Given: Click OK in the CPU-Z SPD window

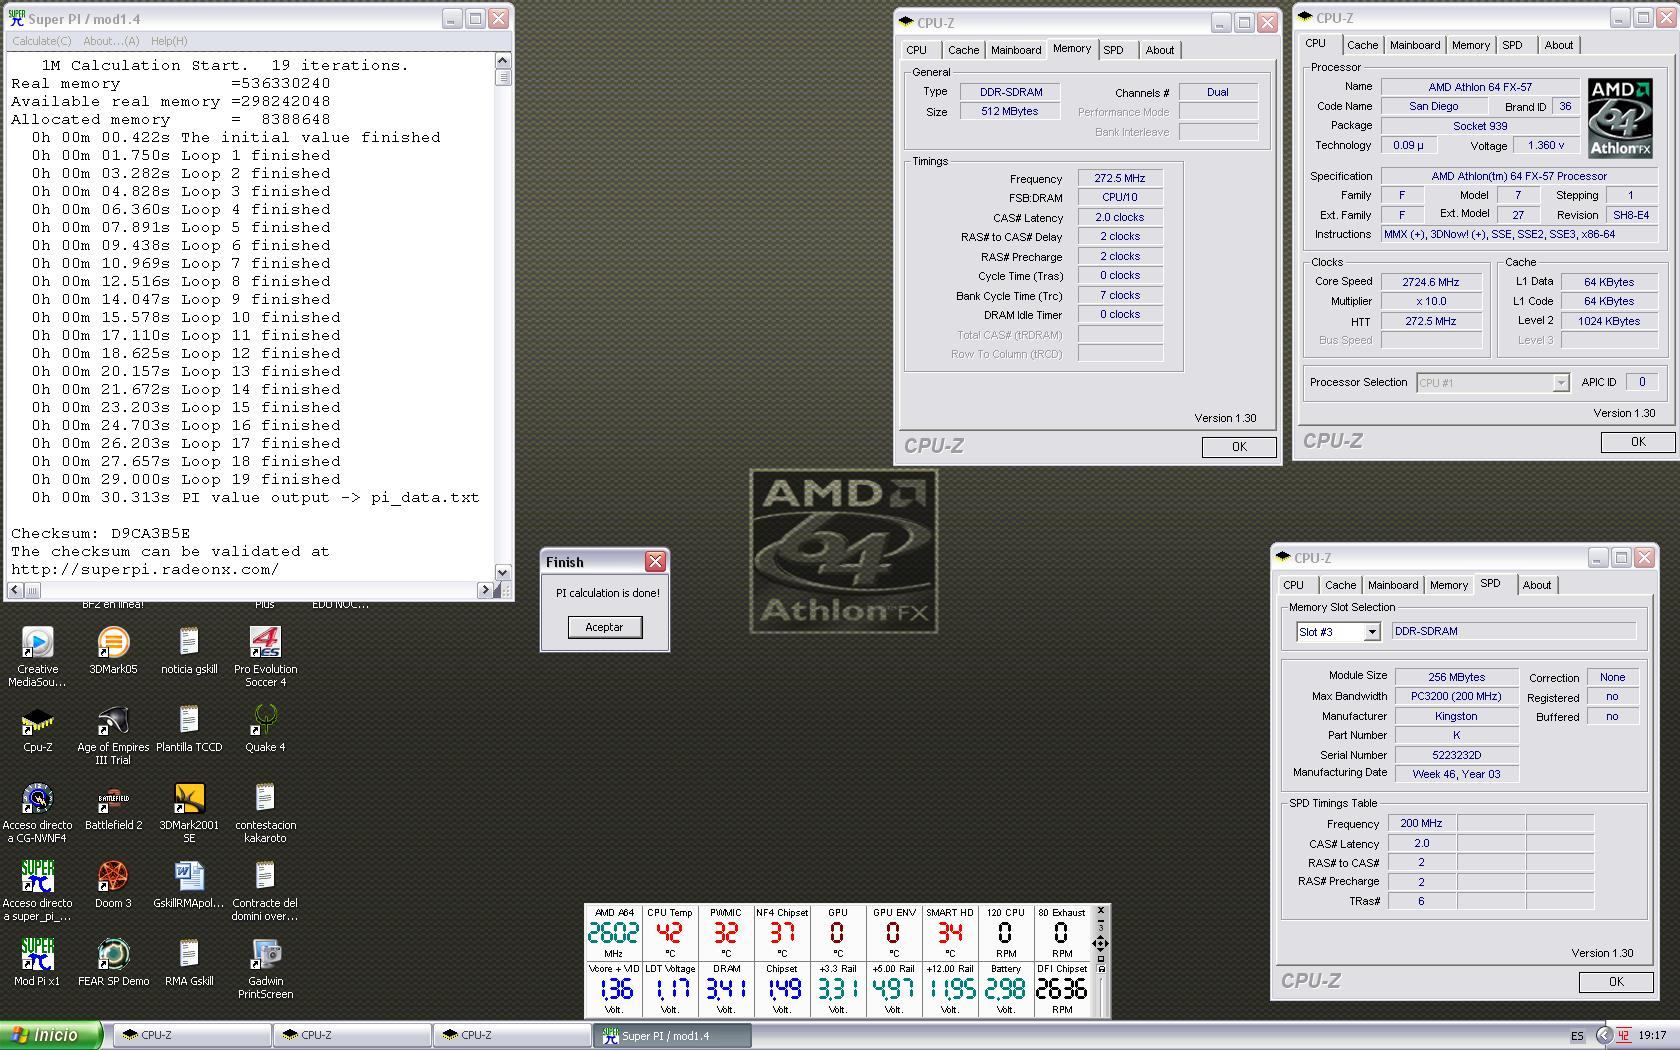Looking at the screenshot, I should pyautogui.click(x=1615, y=982).
